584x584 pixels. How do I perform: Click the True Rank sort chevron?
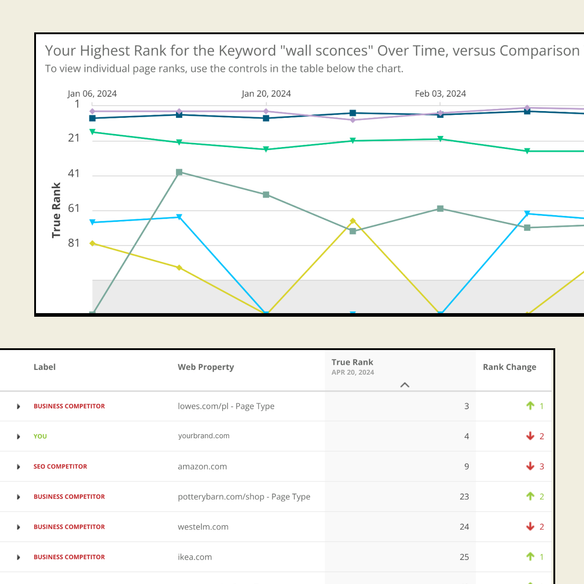pyautogui.click(x=405, y=385)
